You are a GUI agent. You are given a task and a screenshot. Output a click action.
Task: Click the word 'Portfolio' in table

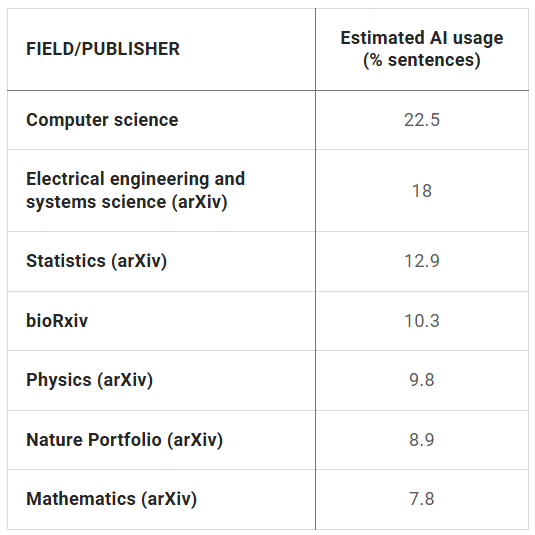tap(125, 439)
